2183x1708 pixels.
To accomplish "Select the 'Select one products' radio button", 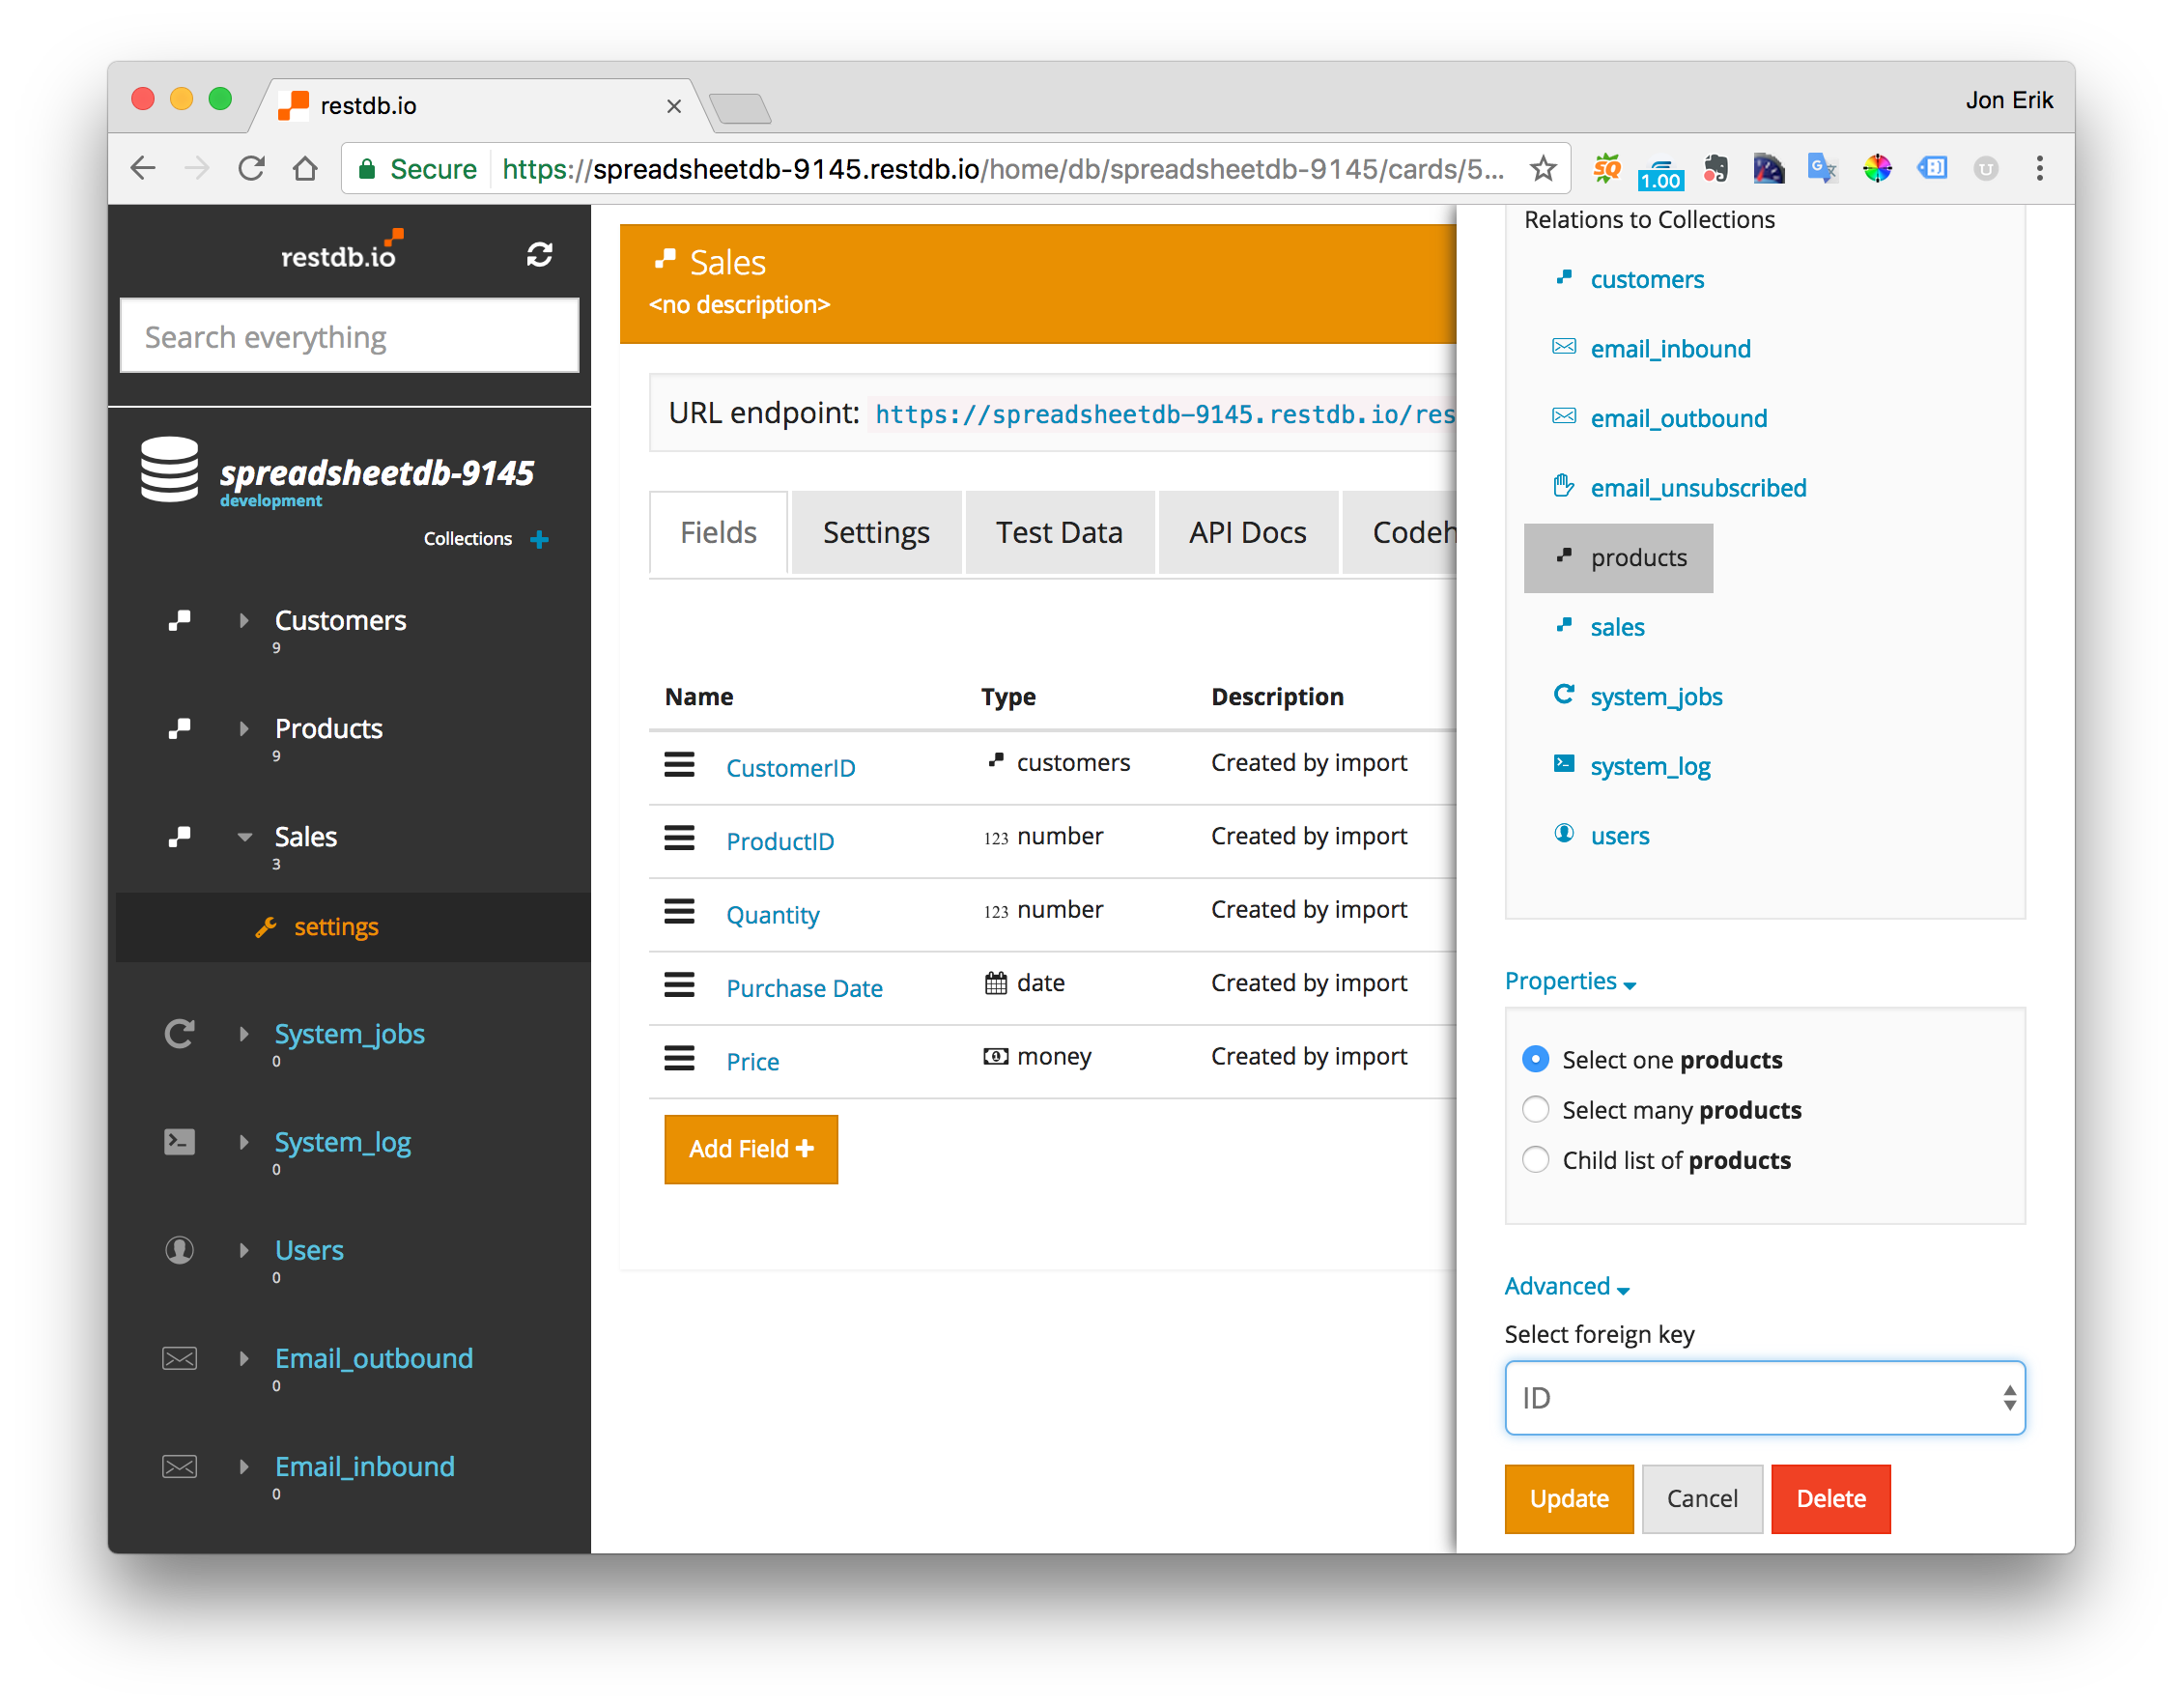I will pos(1533,1058).
